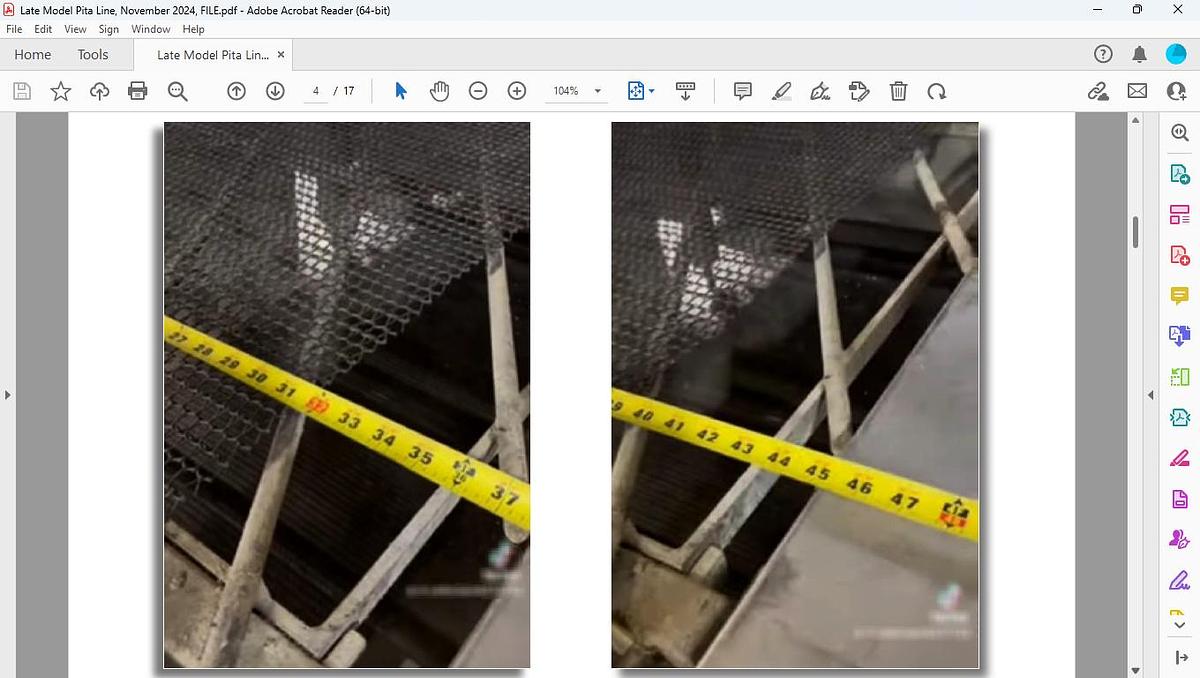The height and width of the screenshot is (678, 1200).
Task: Switch to the Tools tab
Action: click(x=93, y=54)
